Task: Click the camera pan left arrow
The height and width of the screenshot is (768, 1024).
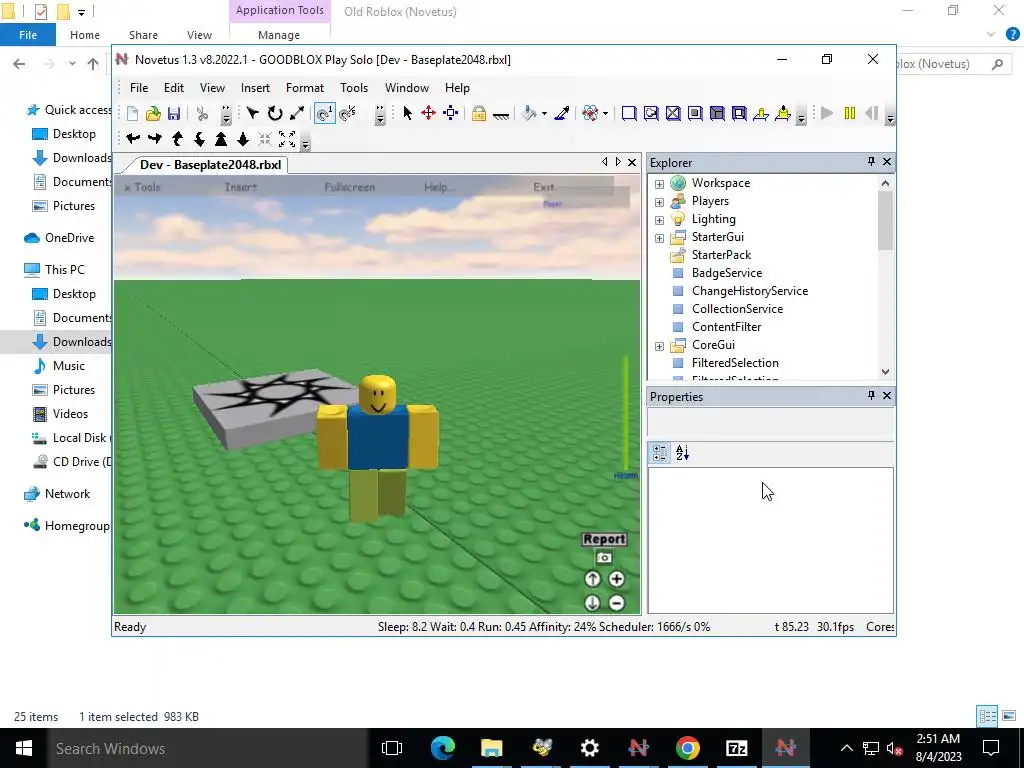Action: (x=133, y=138)
